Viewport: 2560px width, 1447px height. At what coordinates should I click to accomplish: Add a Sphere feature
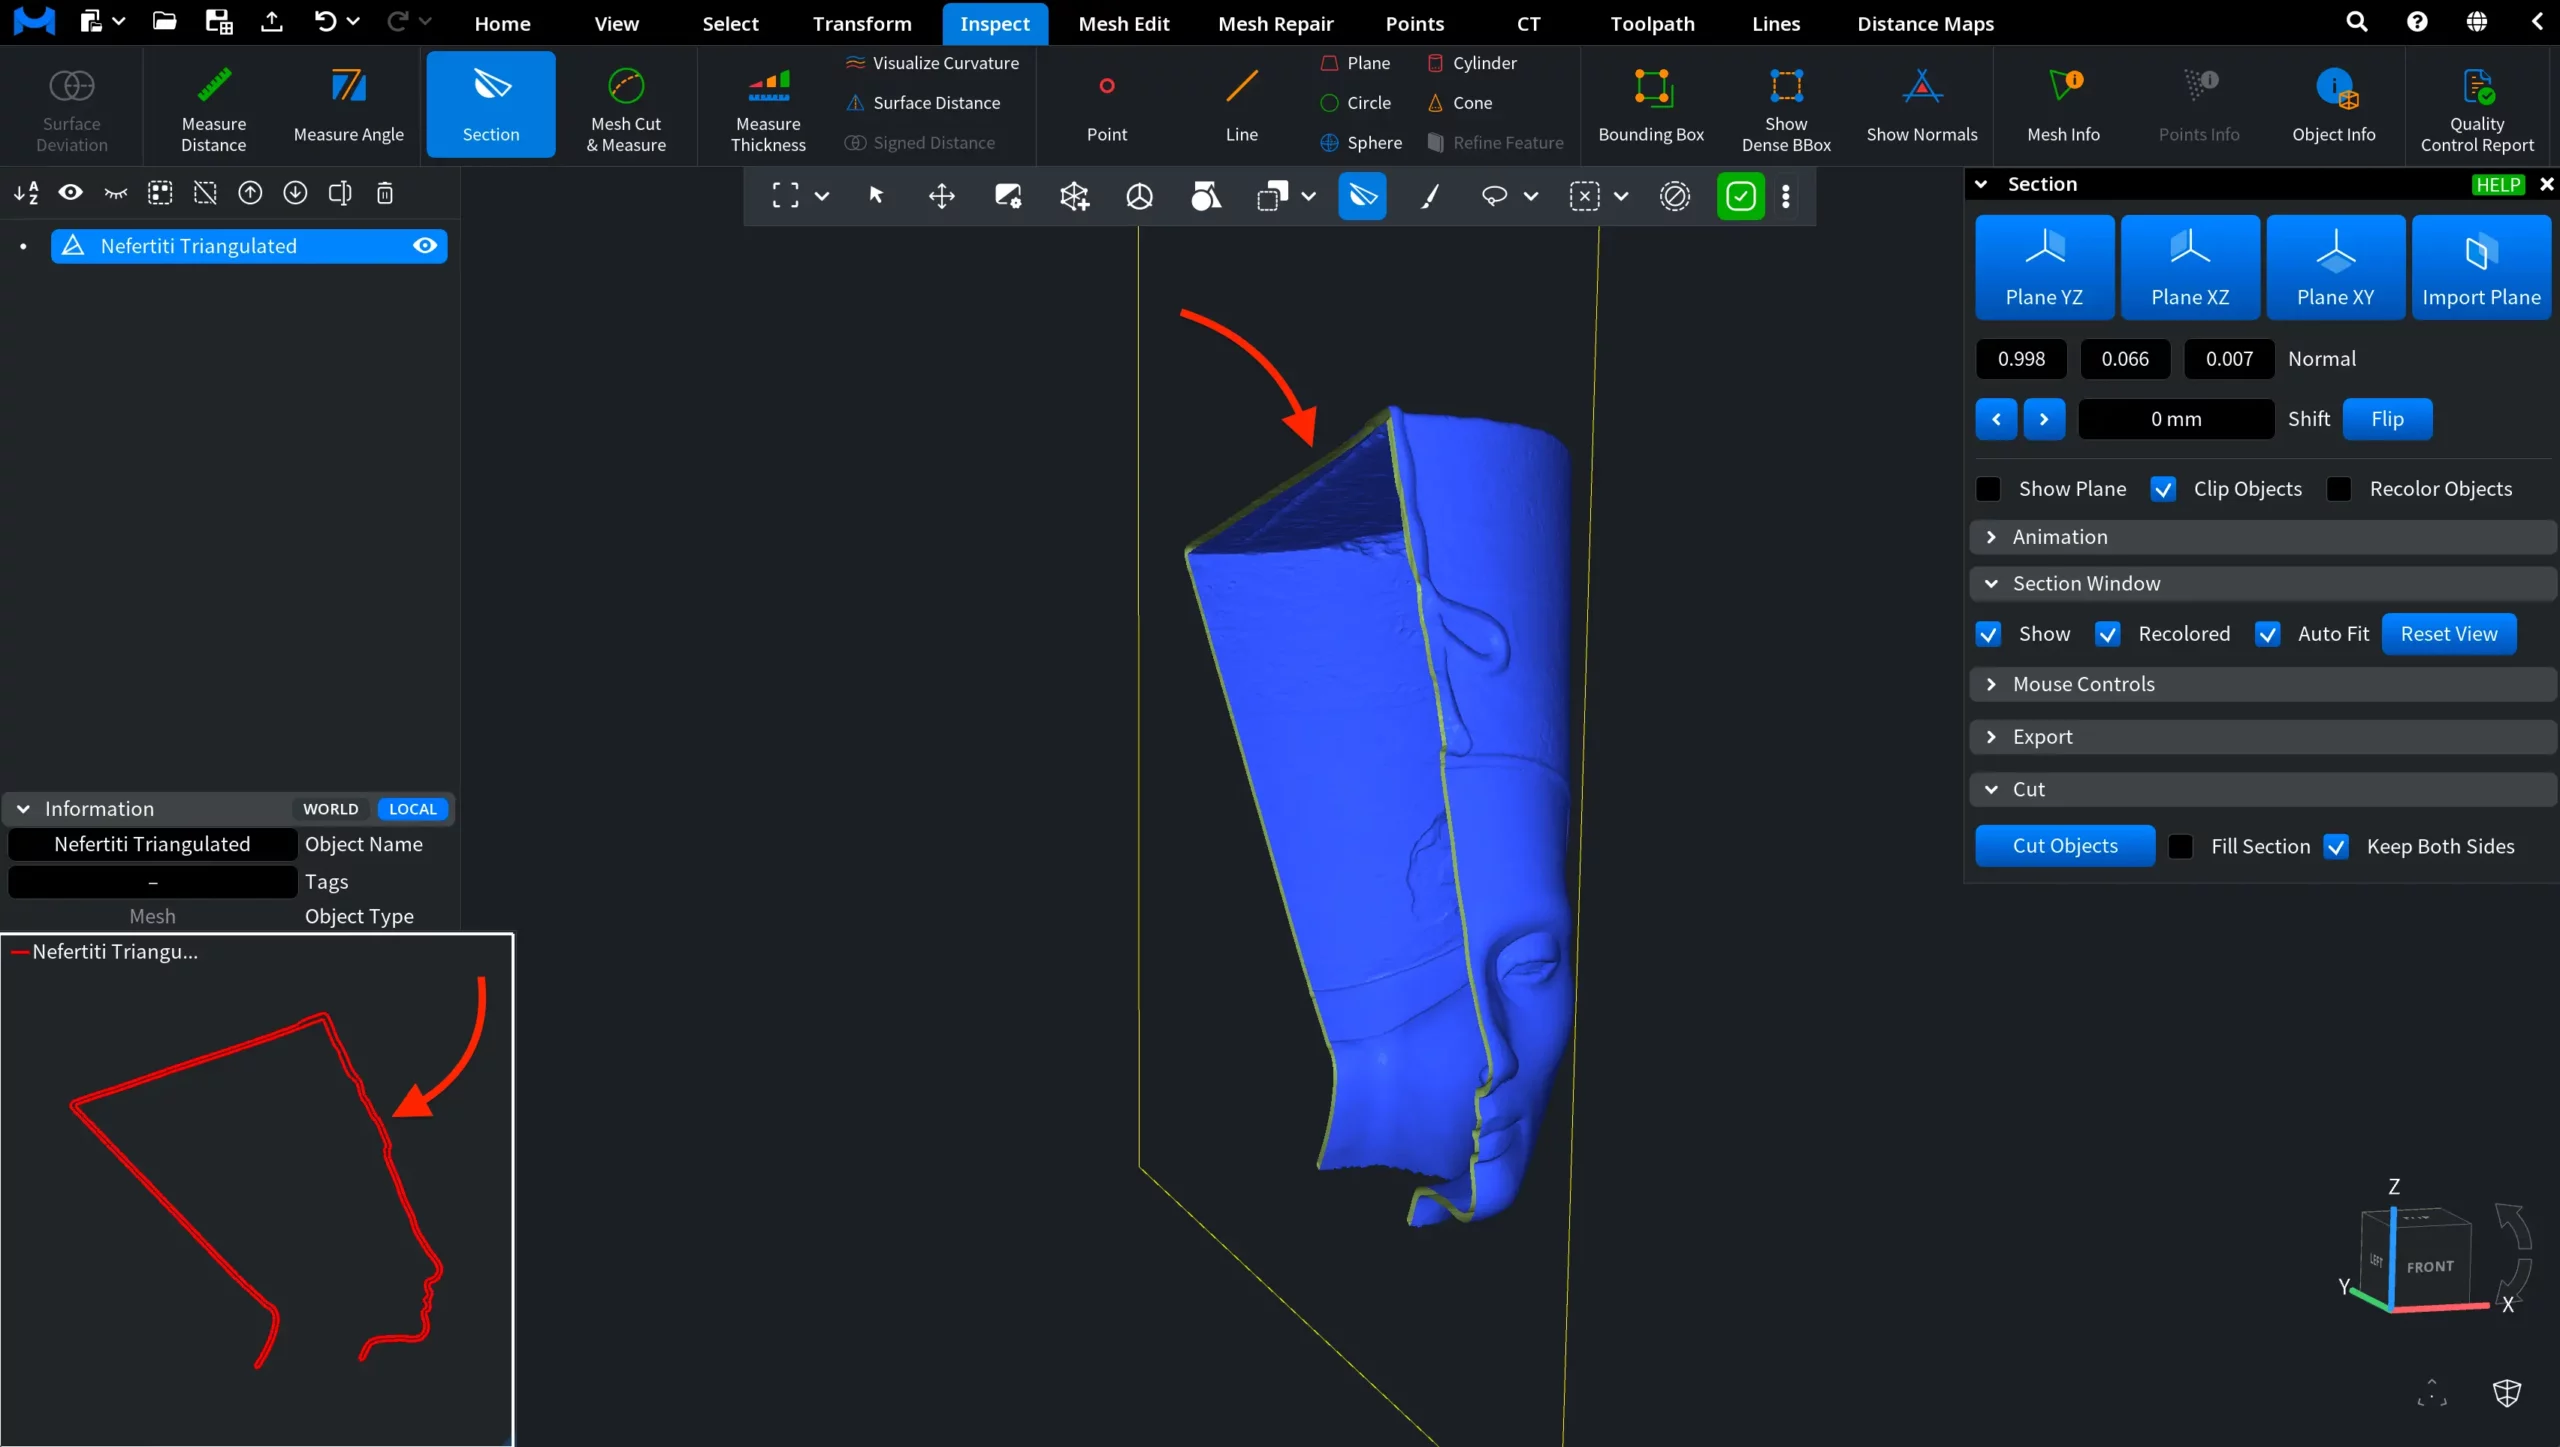(x=1361, y=143)
